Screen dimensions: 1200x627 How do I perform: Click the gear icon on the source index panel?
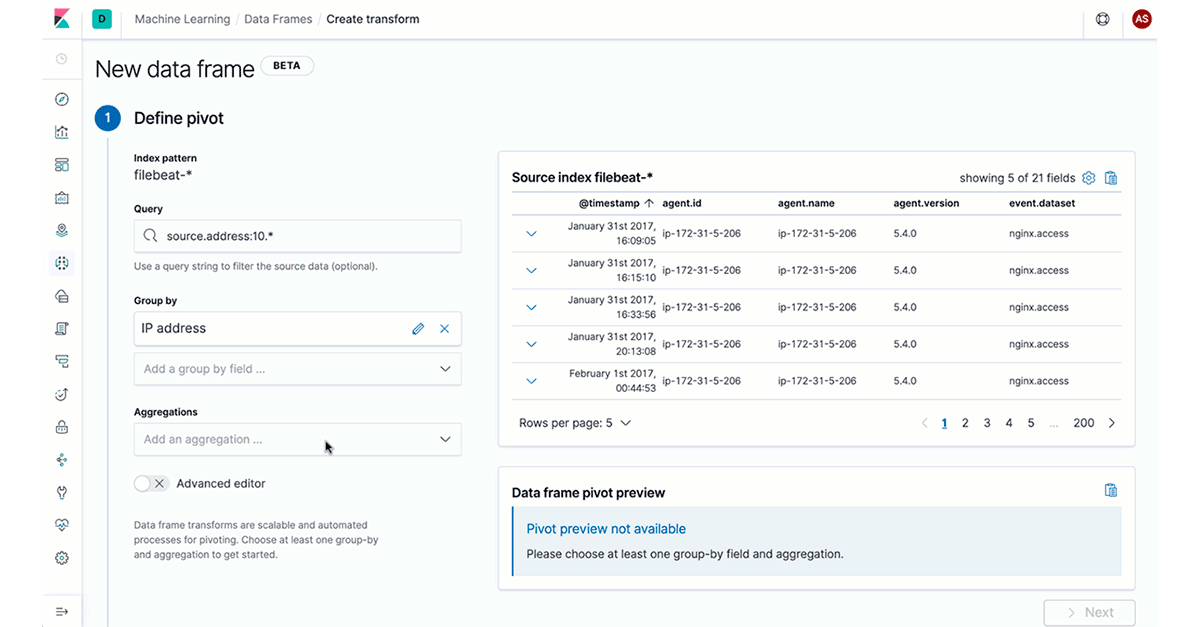point(1089,177)
